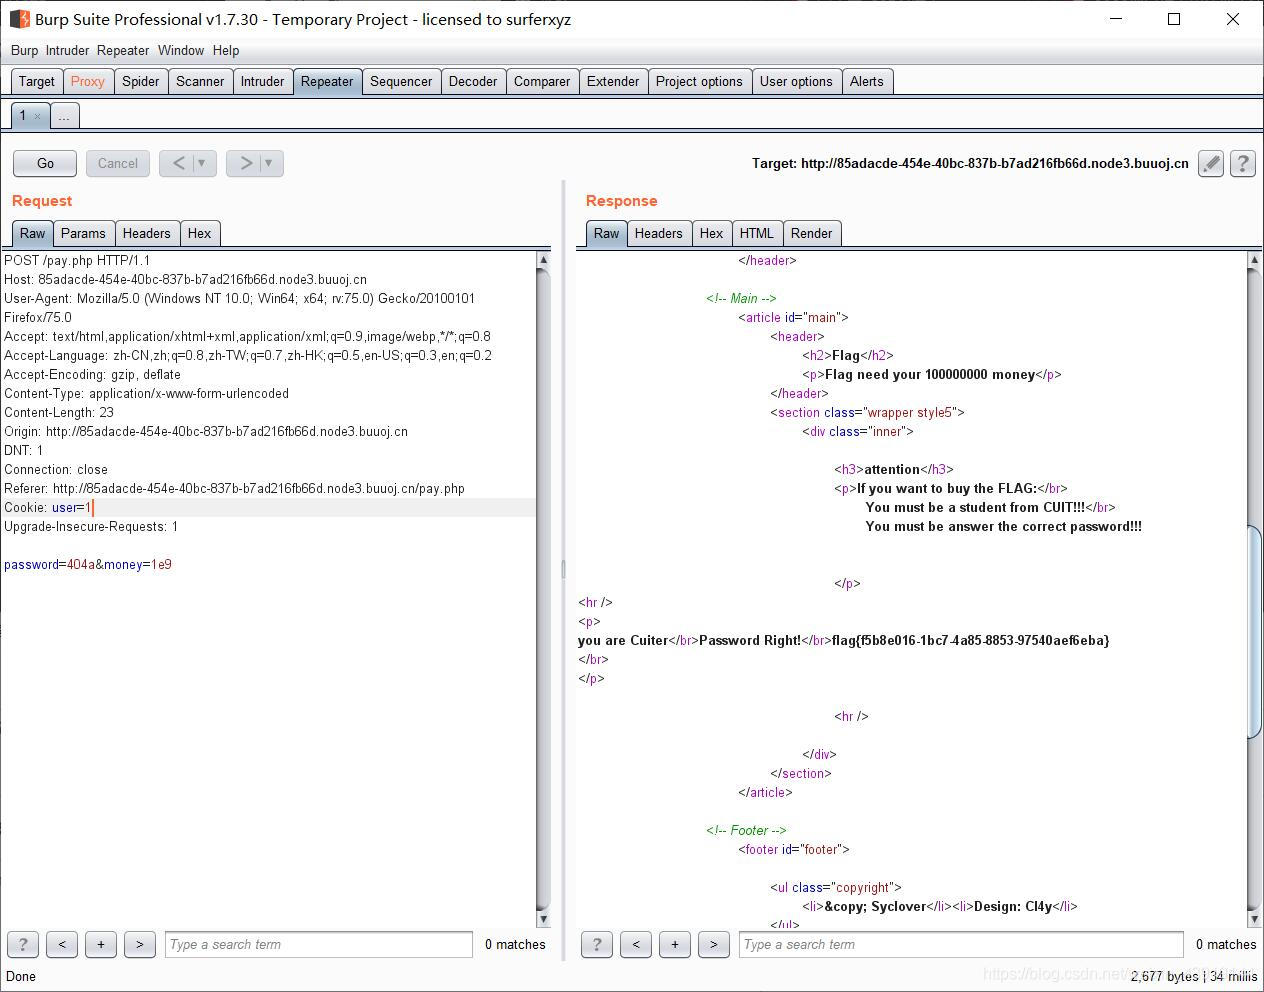Click response pane scrollbar up arrow
The width and height of the screenshot is (1264, 992).
(1255, 260)
